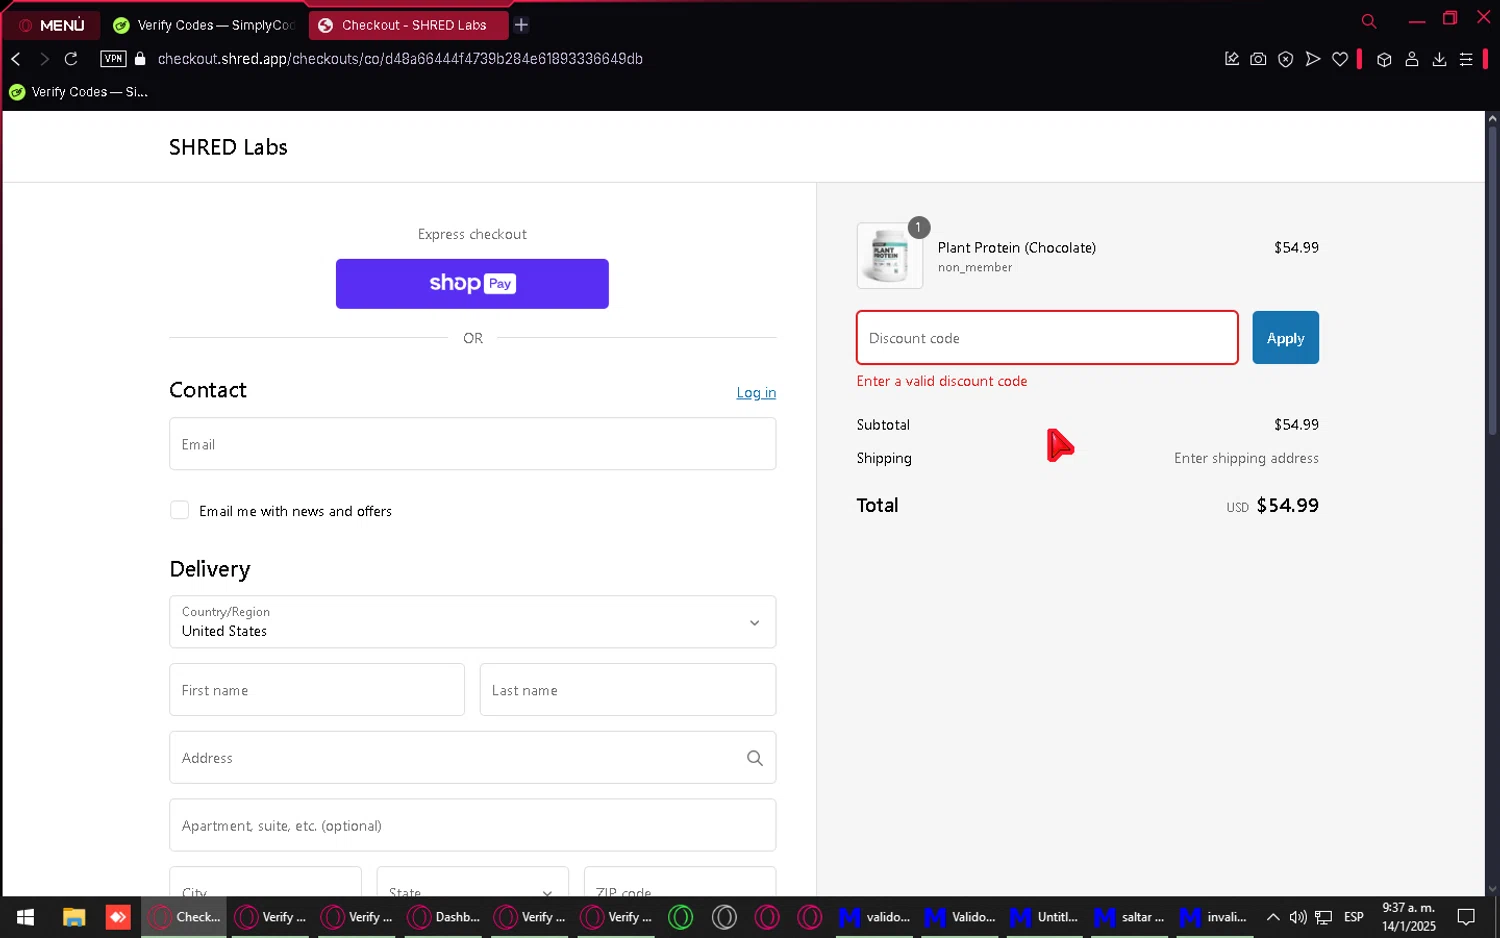Open the red AnyDesk taskbar icon
Image resolution: width=1500 pixels, height=938 pixels.
pos(118,917)
